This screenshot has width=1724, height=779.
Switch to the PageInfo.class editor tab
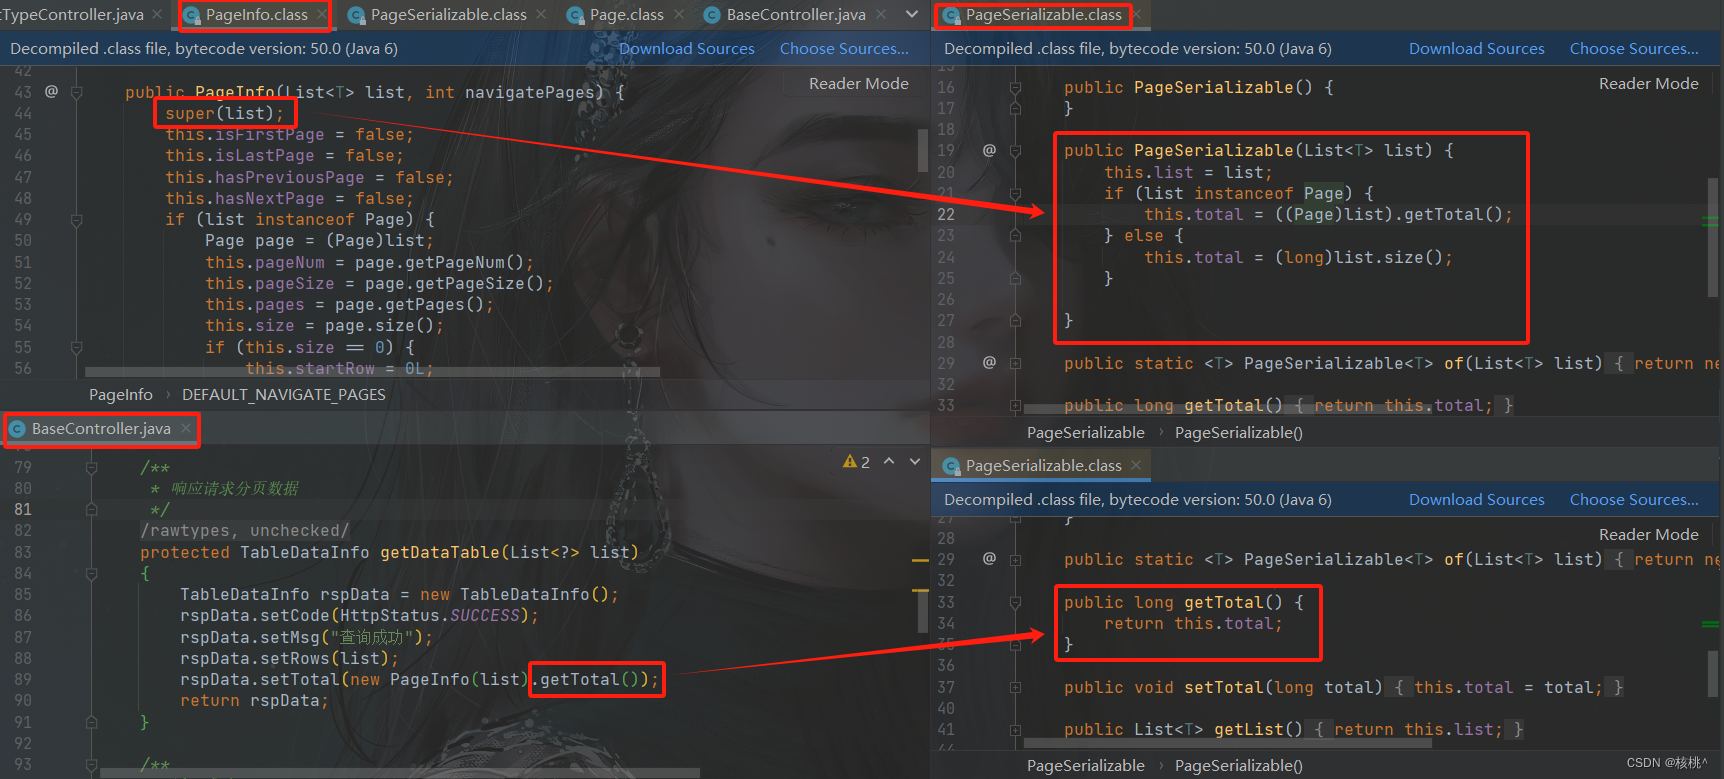(257, 15)
